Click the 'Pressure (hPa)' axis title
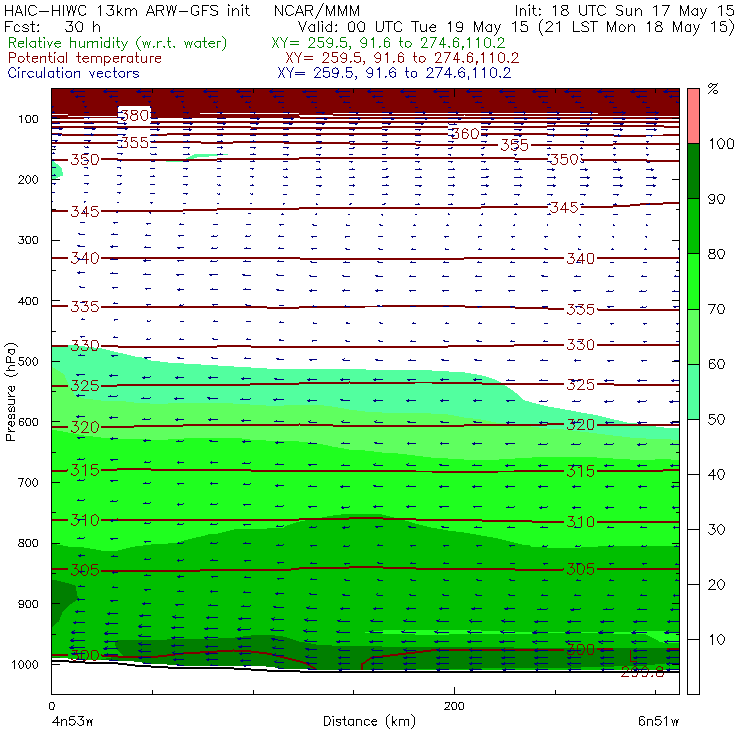This screenshot has width=740, height=740. [x=10, y=392]
